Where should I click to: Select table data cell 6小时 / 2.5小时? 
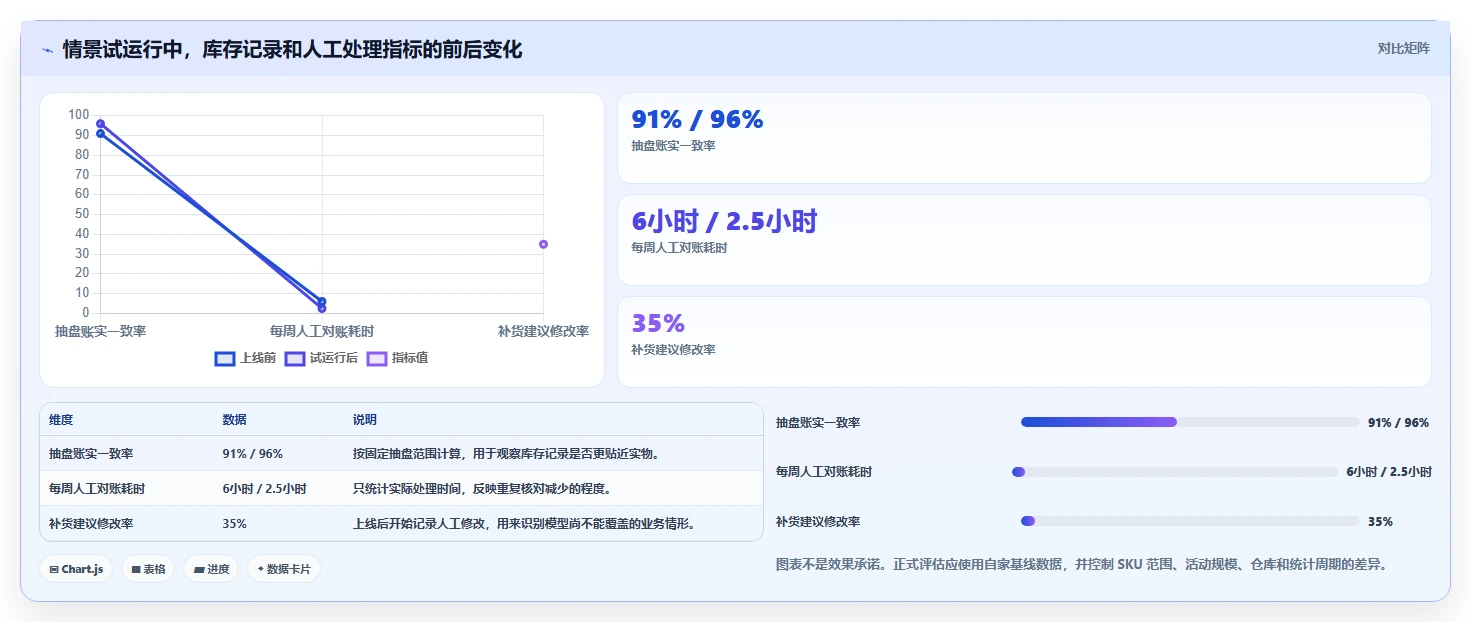pos(264,489)
